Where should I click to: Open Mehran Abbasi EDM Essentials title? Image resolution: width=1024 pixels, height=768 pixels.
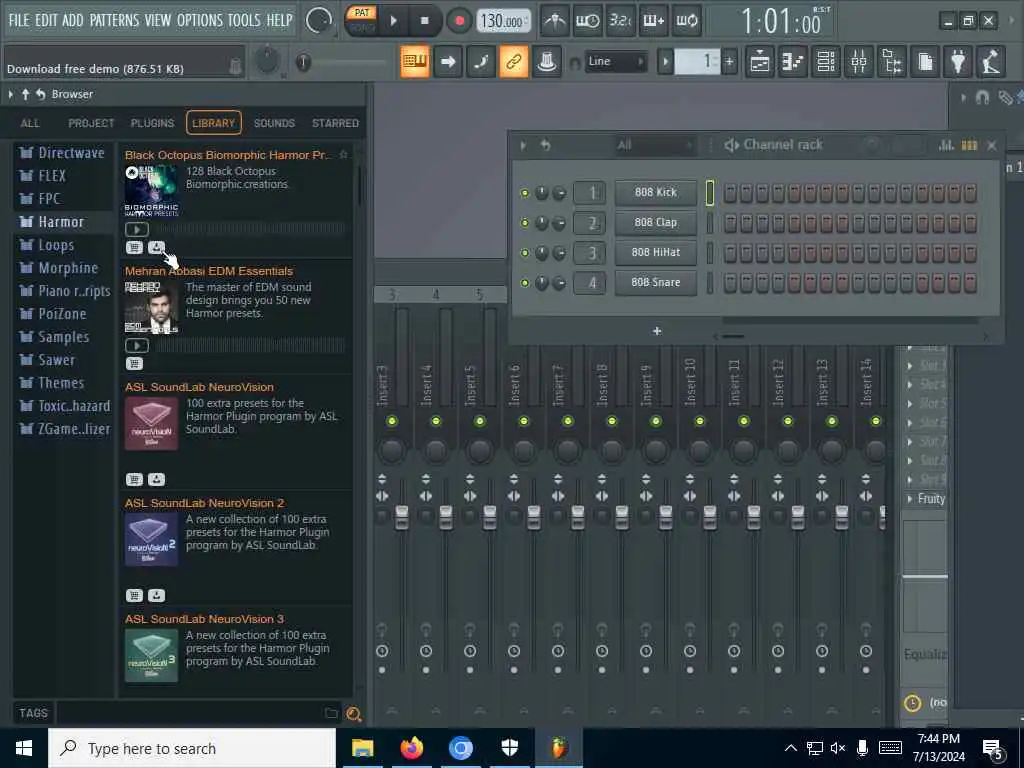(x=209, y=271)
